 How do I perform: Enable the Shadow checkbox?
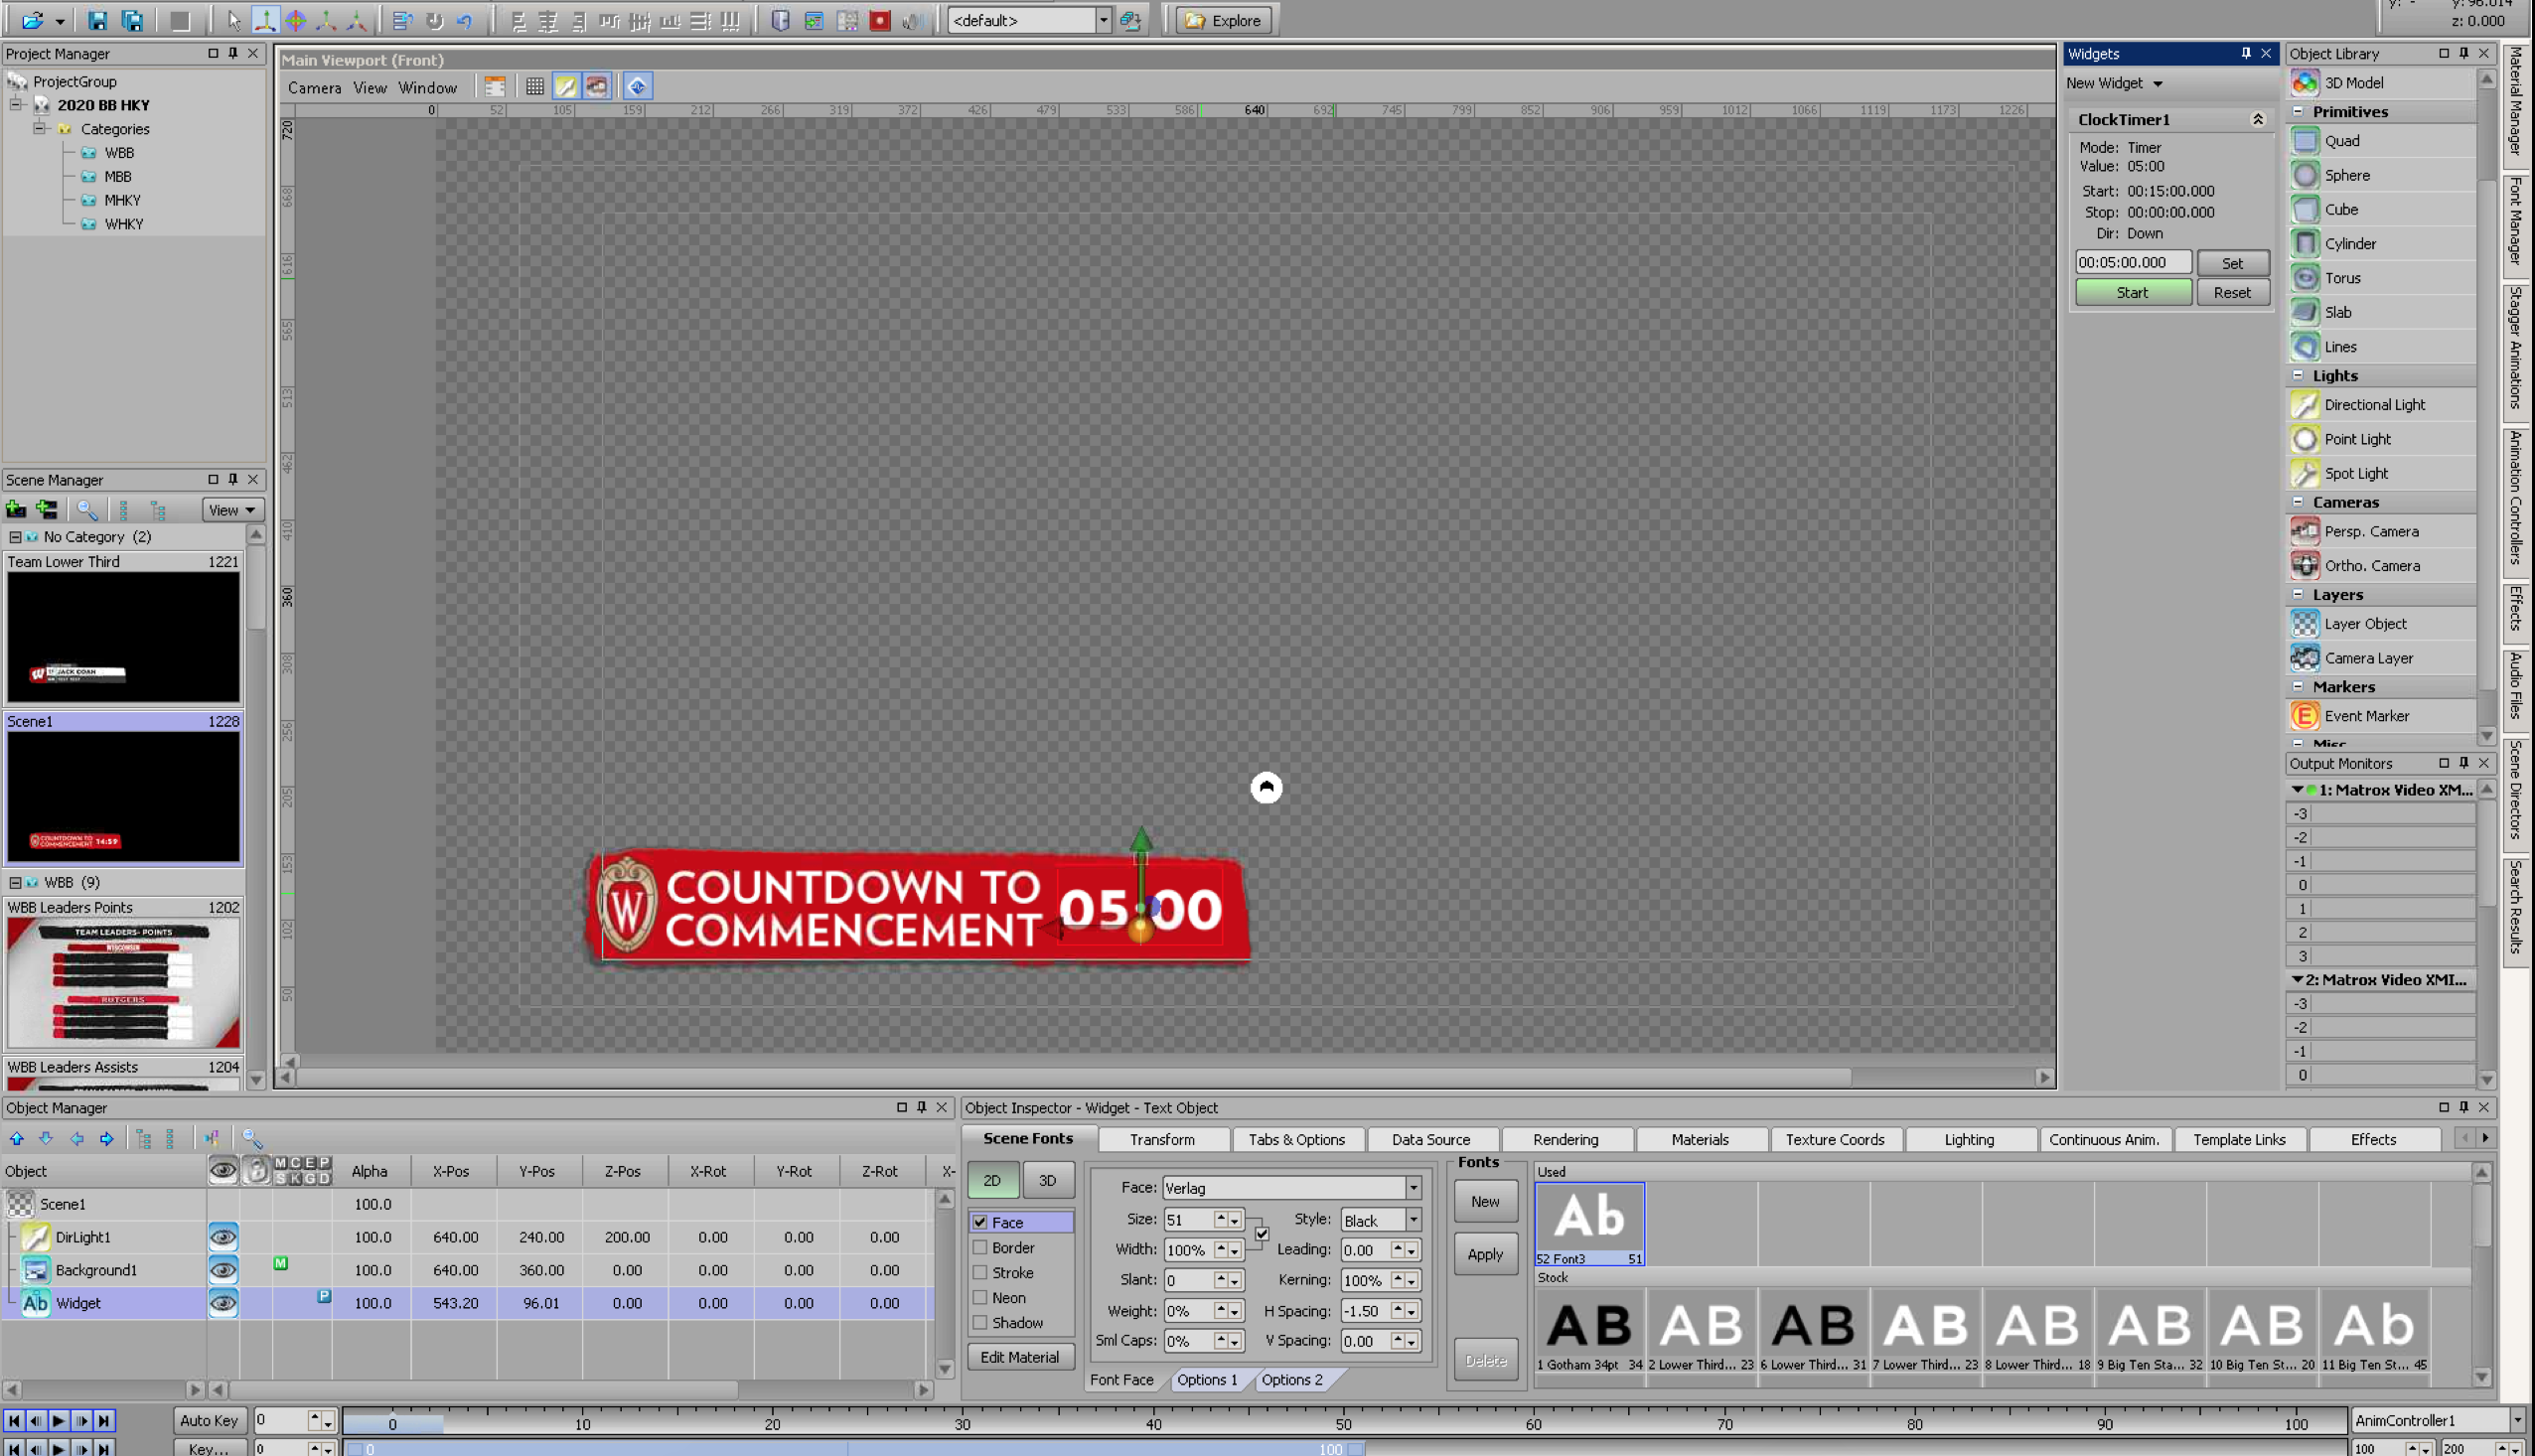coord(980,1322)
